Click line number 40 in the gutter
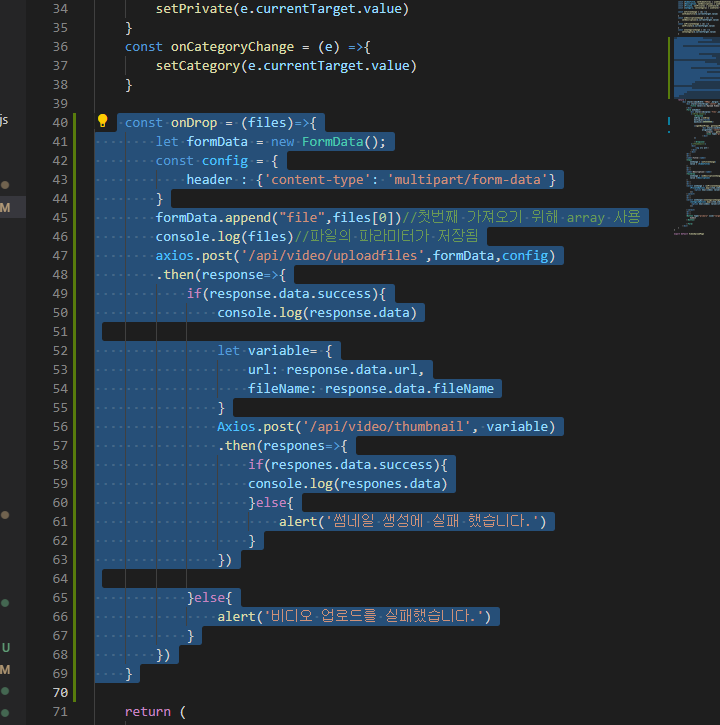 pyautogui.click(x=60, y=123)
